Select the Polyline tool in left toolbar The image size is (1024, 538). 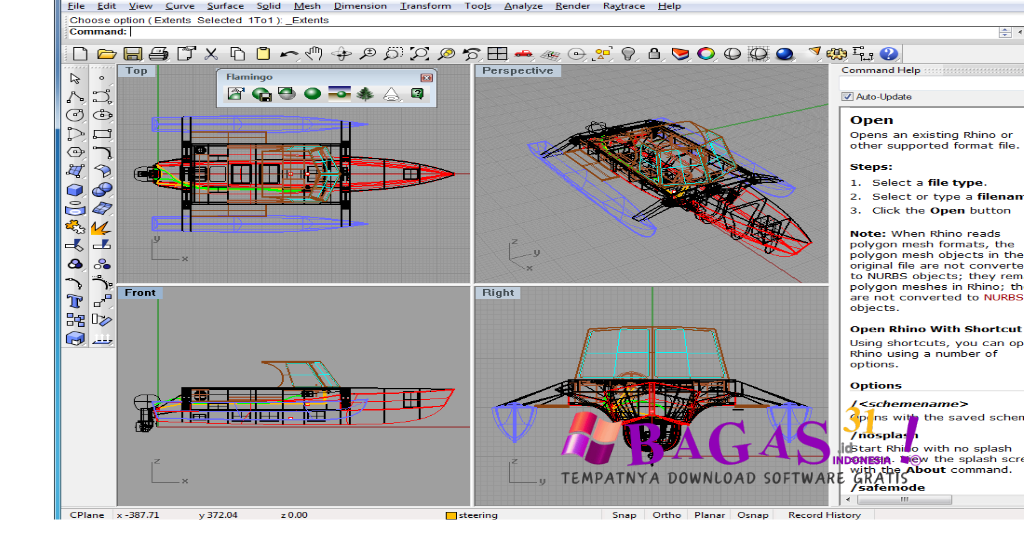click(75, 97)
